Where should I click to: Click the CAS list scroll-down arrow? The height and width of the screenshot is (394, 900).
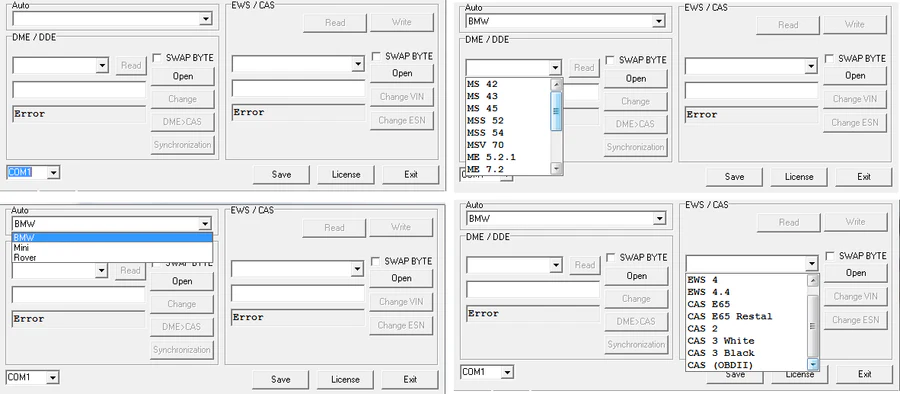tap(812, 364)
